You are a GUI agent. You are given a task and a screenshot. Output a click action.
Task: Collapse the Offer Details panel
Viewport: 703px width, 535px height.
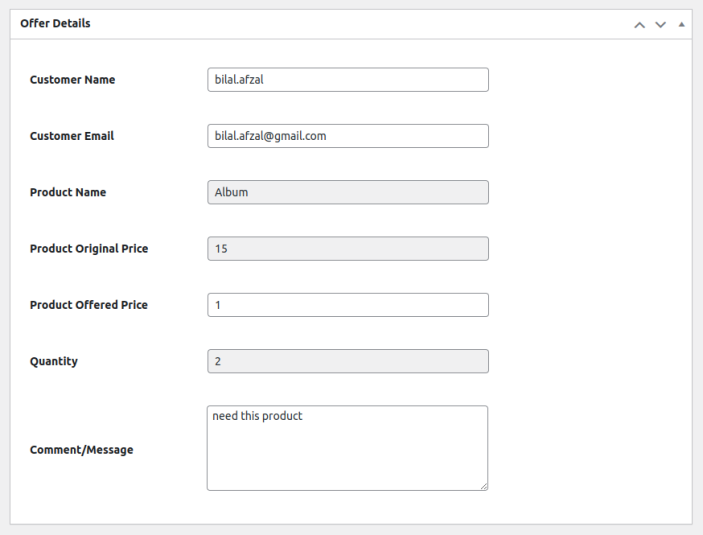pos(681,24)
